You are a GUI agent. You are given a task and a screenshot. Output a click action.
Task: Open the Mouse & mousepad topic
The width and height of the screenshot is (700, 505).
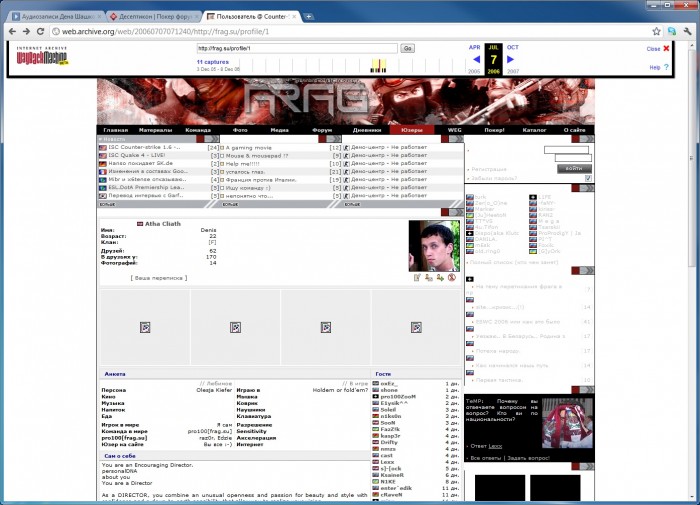tap(257, 155)
